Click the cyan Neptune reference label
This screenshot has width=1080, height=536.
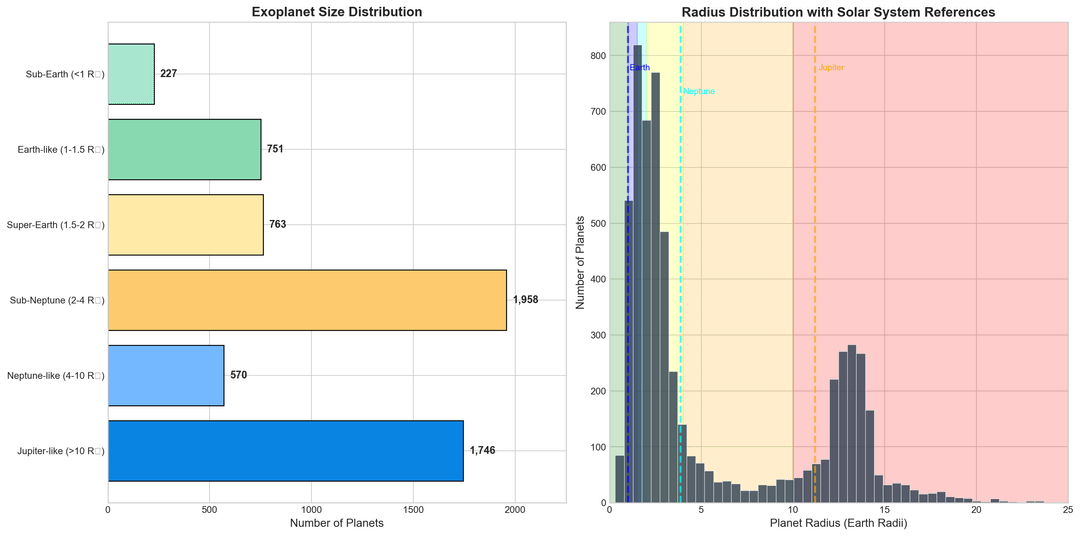699,92
